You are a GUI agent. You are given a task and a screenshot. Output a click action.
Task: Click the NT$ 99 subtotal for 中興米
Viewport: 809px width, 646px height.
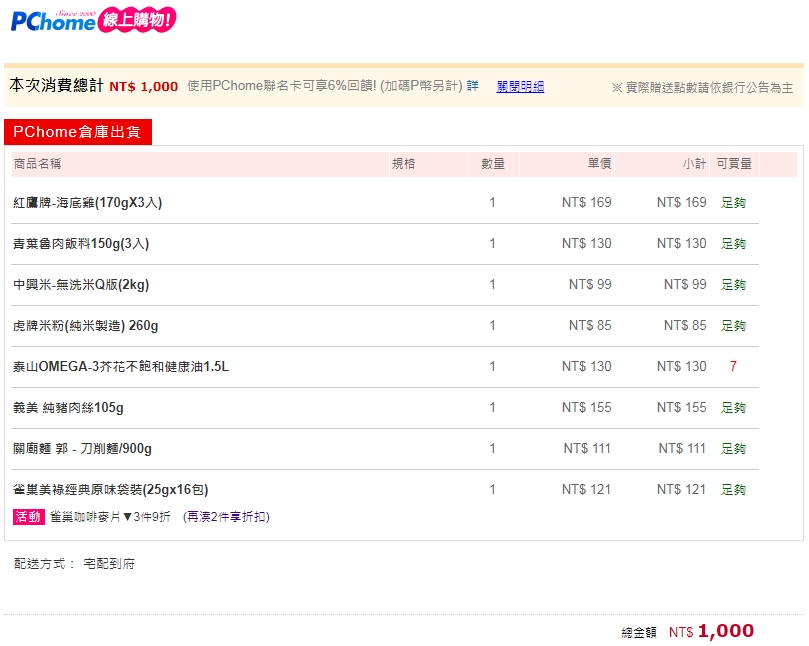(685, 284)
